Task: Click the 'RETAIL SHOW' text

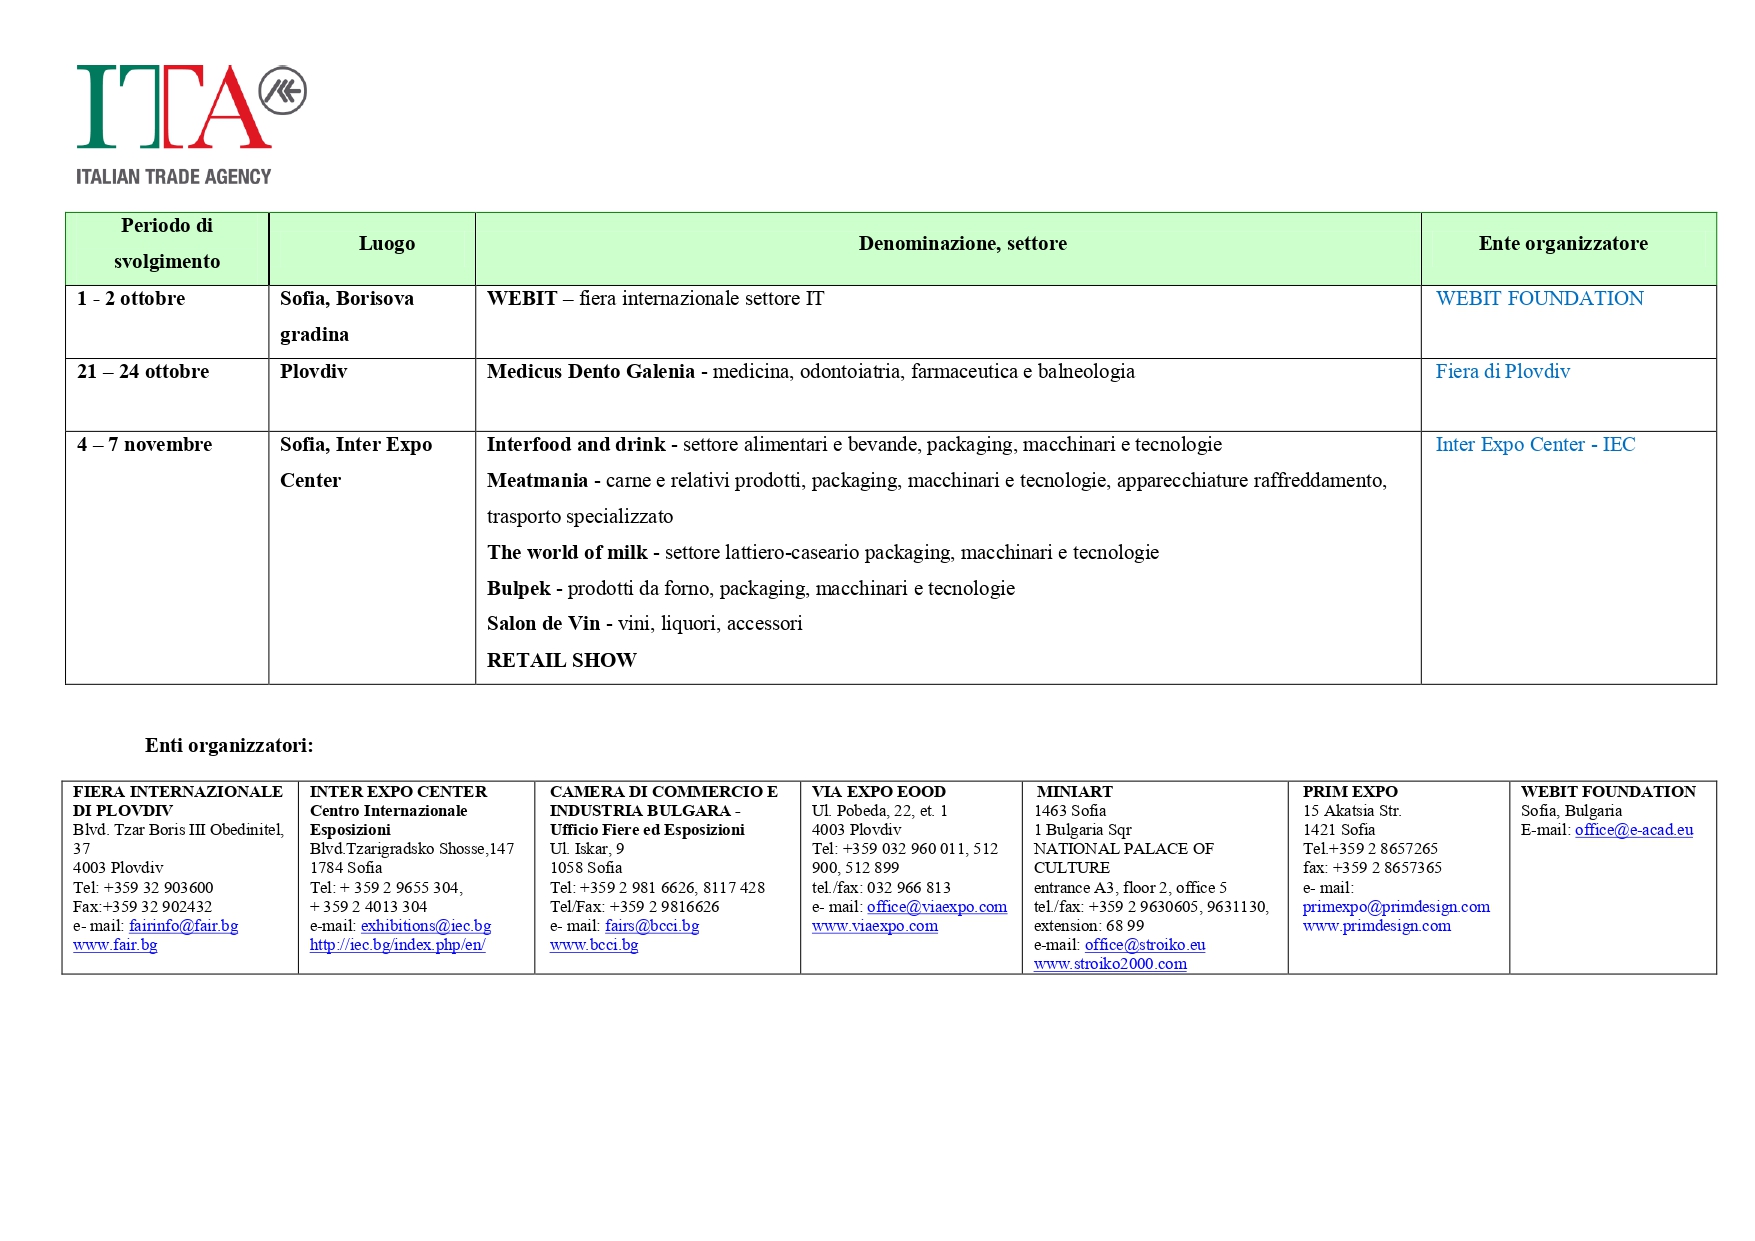Action: pos(561,661)
